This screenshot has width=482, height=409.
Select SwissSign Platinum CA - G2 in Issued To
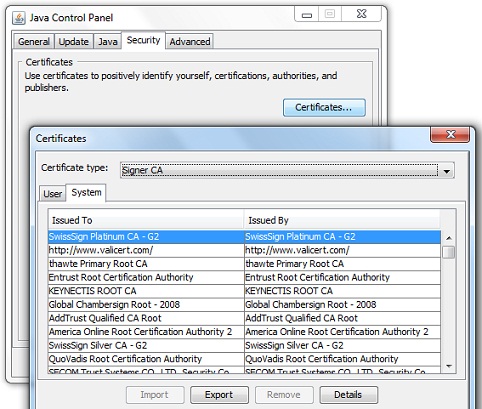(x=146, y=237)
